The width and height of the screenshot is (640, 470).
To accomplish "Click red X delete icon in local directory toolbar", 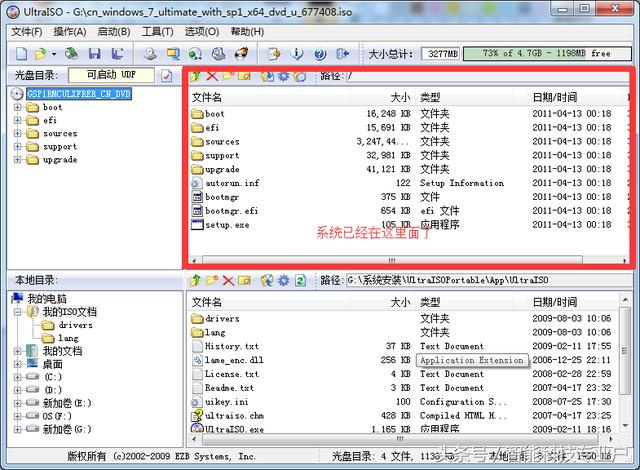I will 228,281.
